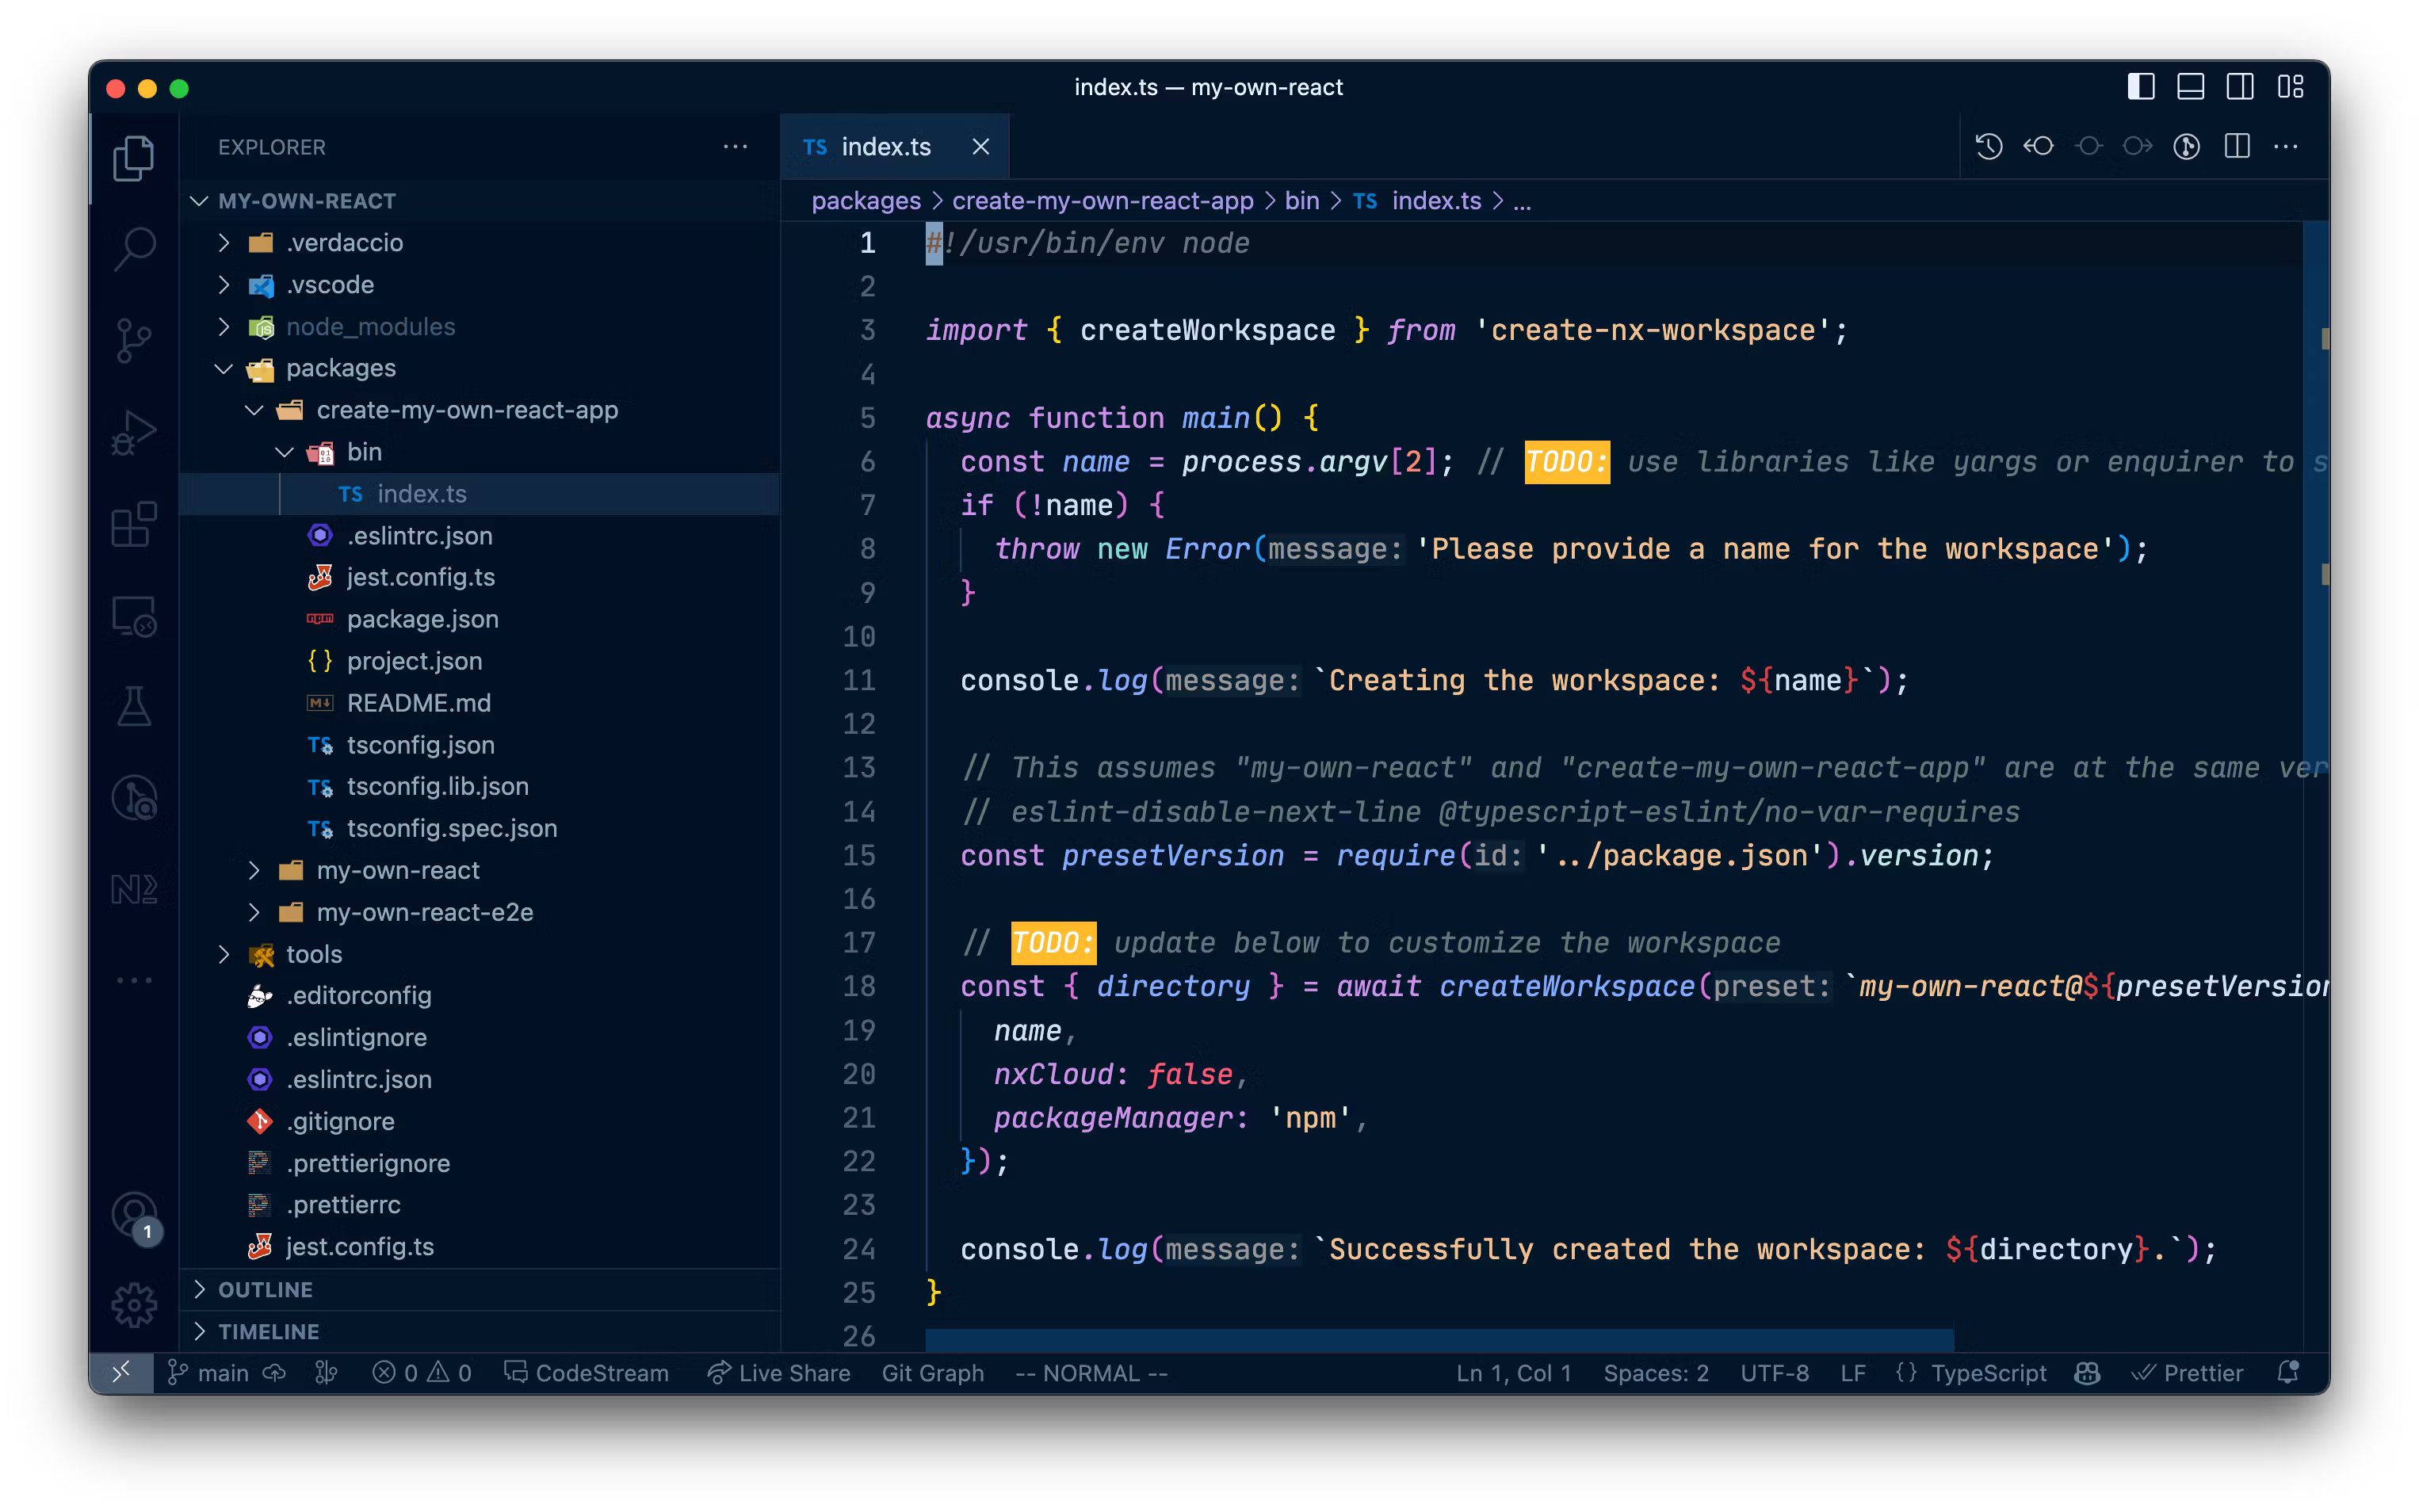
Task: Open the Nx Console view
Action: 134,889
